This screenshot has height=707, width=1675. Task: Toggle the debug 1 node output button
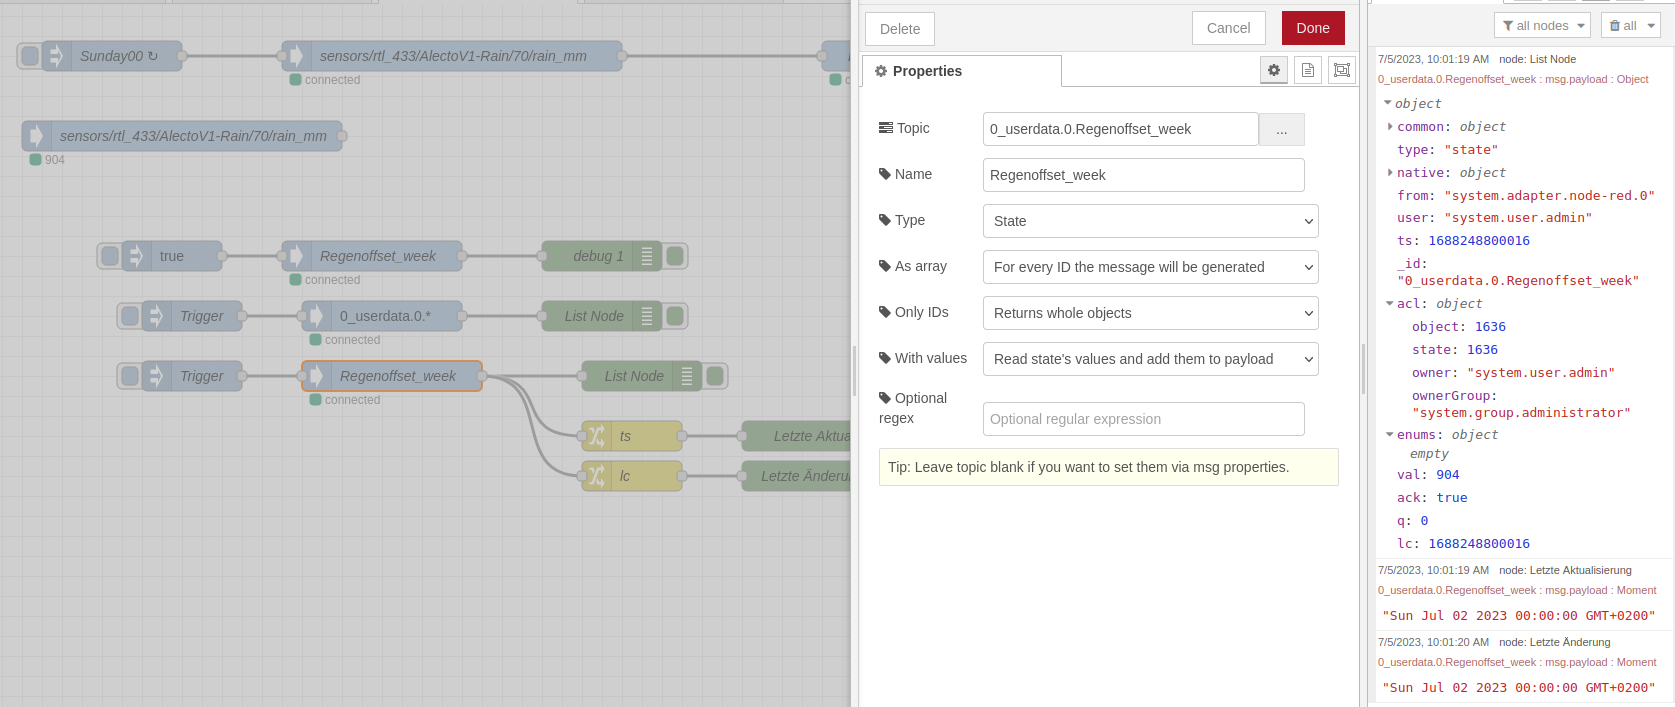tap(675, 256)
